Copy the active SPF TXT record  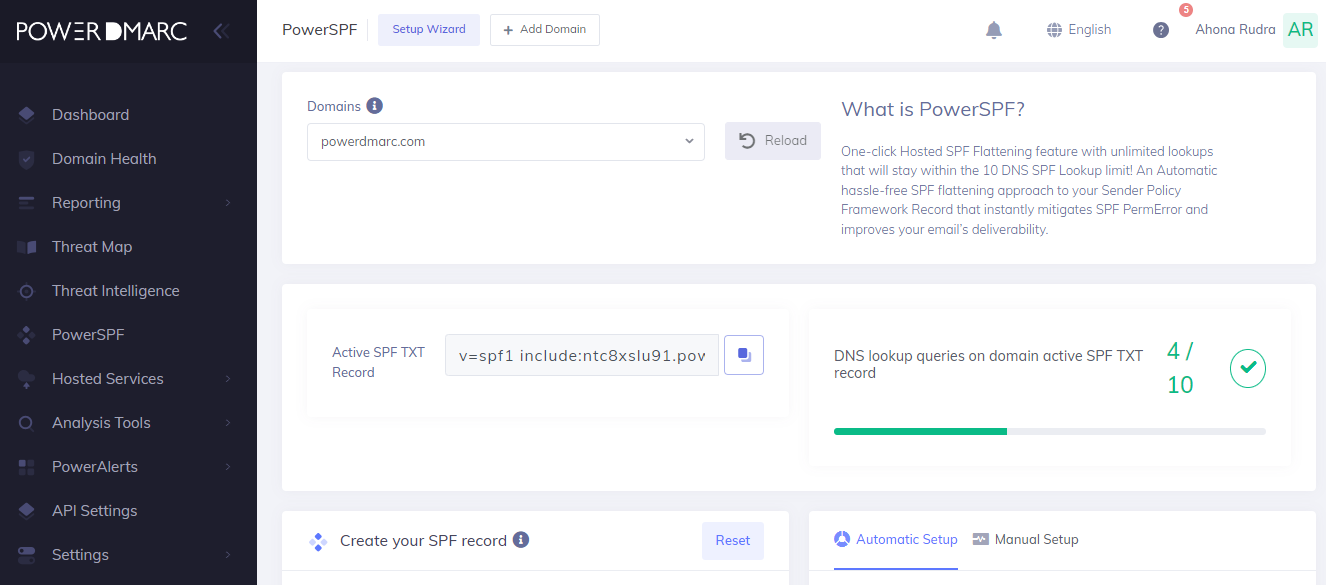tap(743, 355)
